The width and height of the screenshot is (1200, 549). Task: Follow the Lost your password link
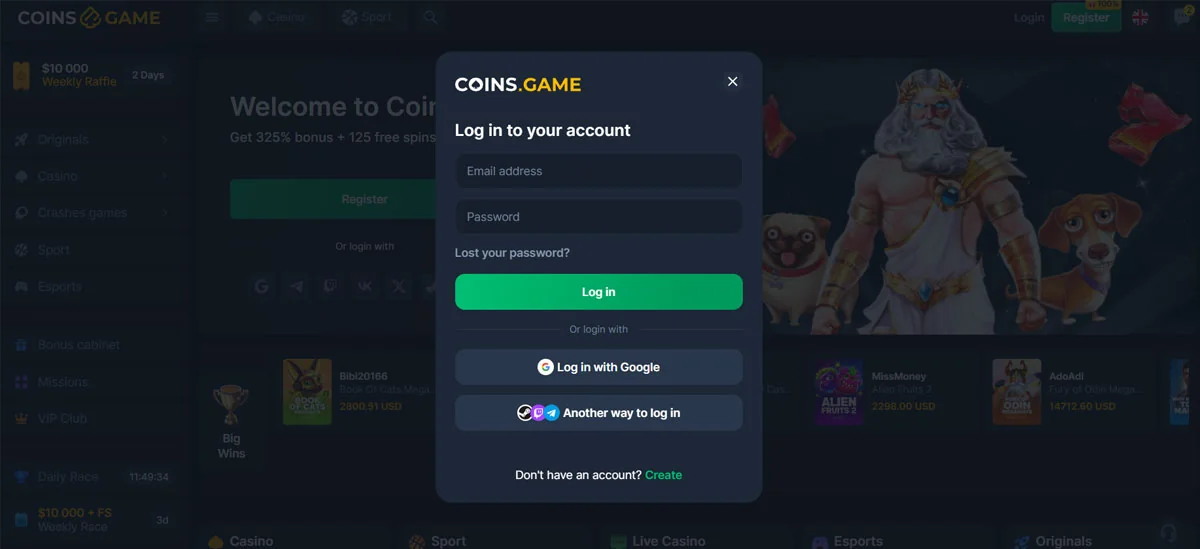(x=512, y=253)
